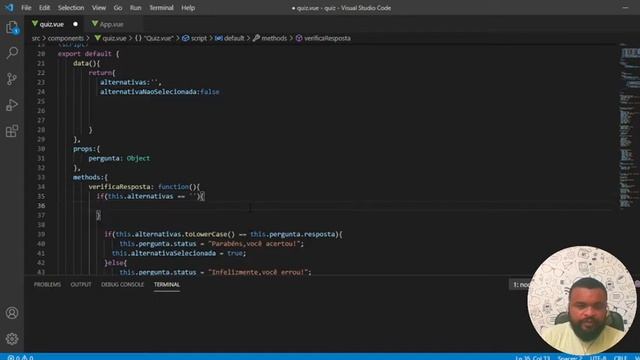Switch to the App.vue editor tab
This screenshot has width=640, height=360.
coord(111,24)
